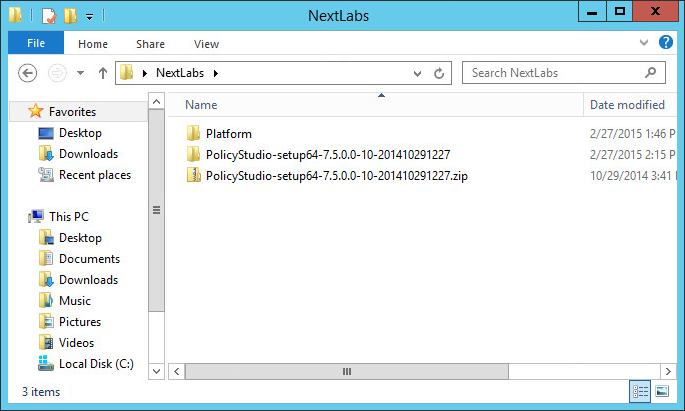Click date 2/27/2015 1:46 for Platform

tap(633, 134)
